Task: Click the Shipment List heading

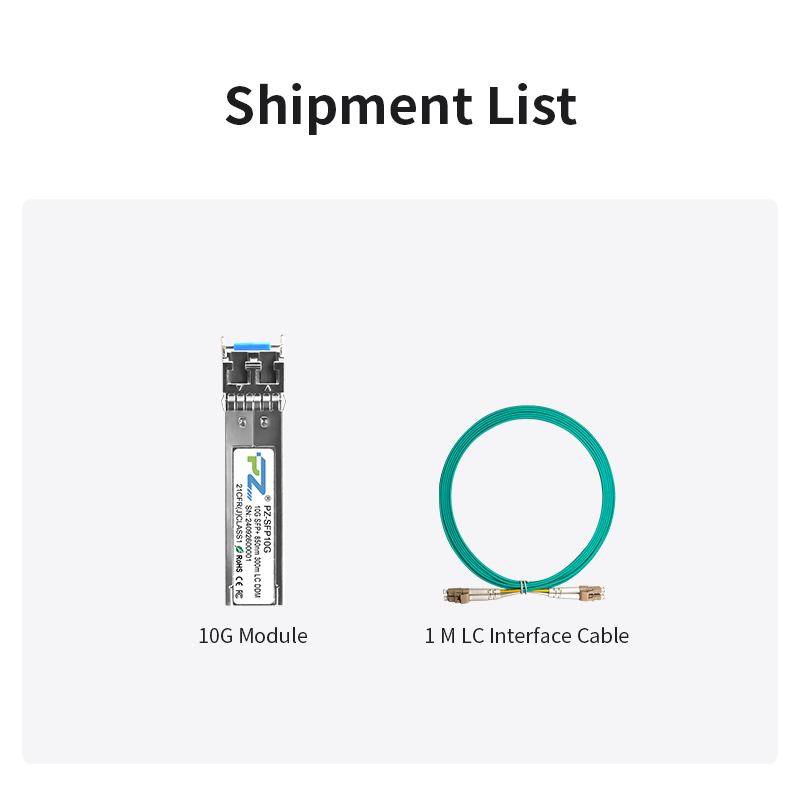Action: click(400, 105)
